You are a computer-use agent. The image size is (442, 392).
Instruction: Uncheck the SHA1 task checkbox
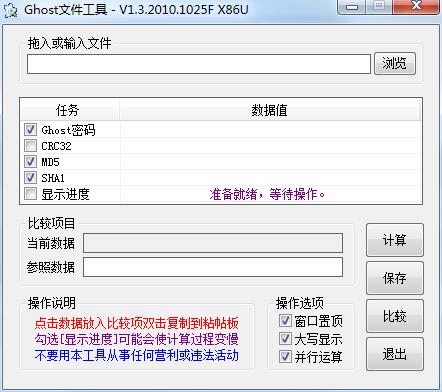coord(30,177)
